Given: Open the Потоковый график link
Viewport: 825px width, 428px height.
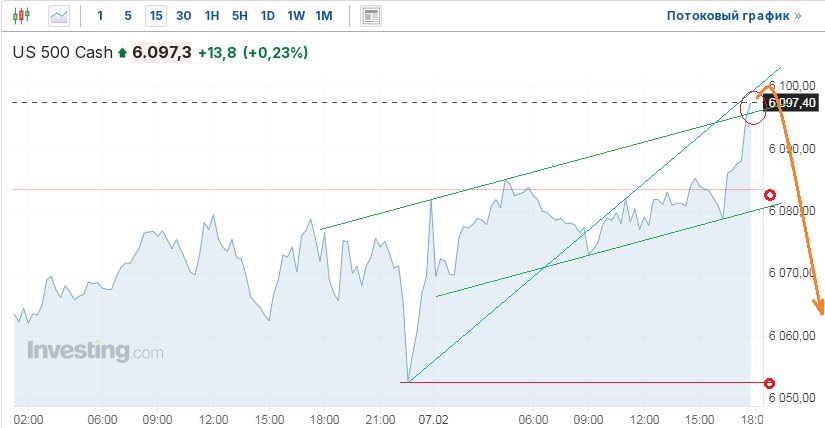Looking at the screenshot, I should pyautogui.click(x=734, y=16).
